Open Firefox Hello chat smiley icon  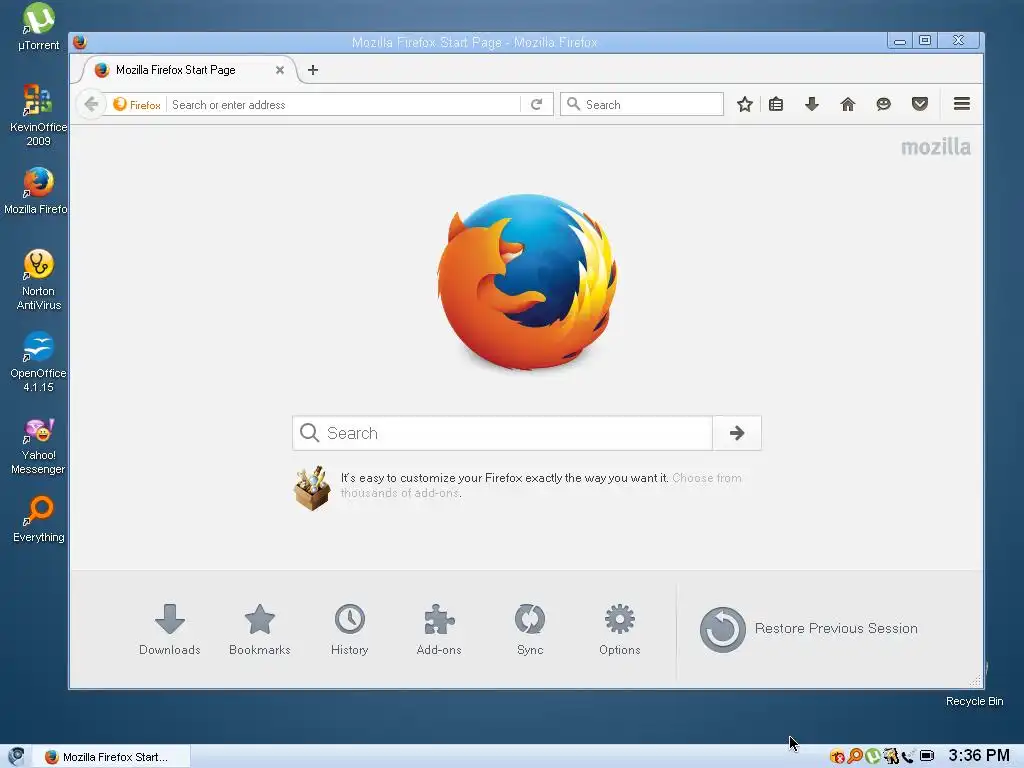(x=884, y=104)
